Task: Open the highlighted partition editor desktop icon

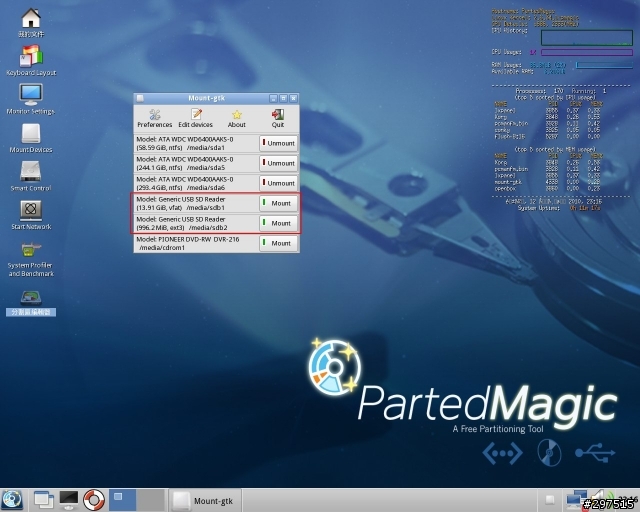Action: [x=31, y=303]
